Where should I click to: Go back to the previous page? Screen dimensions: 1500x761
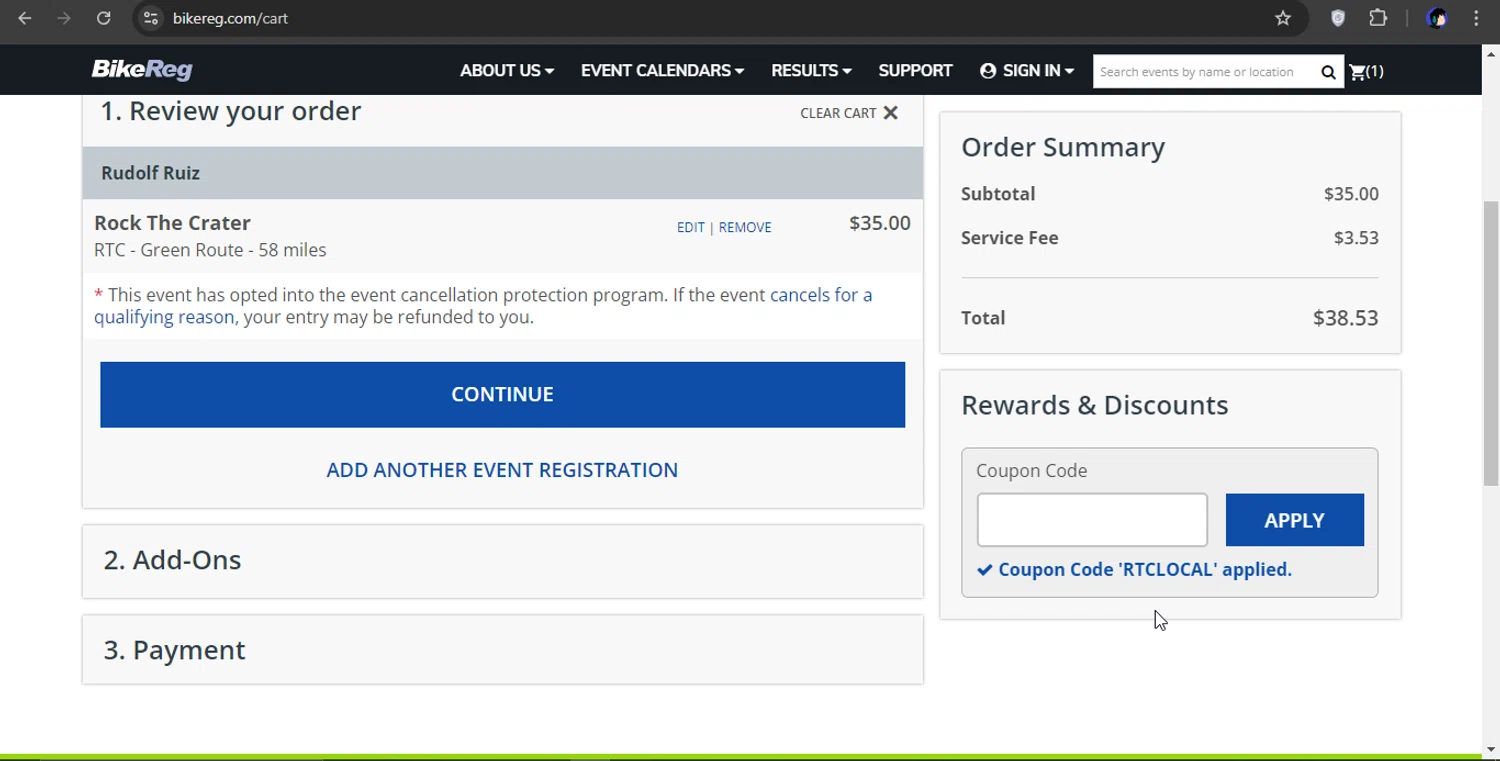click(25, 18)
